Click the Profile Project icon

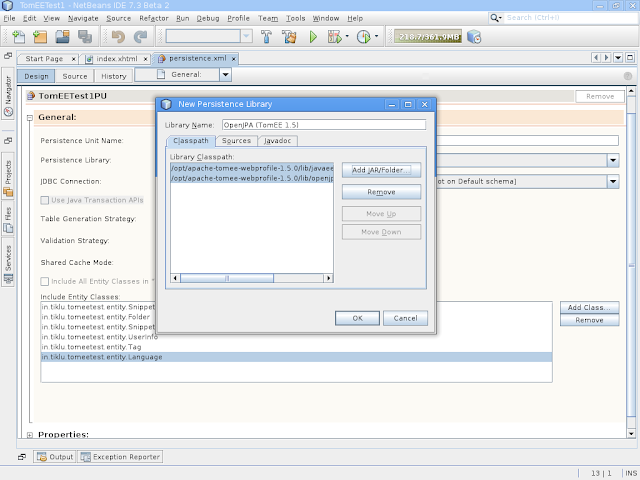pyautogui.click(x=363, y=37)
